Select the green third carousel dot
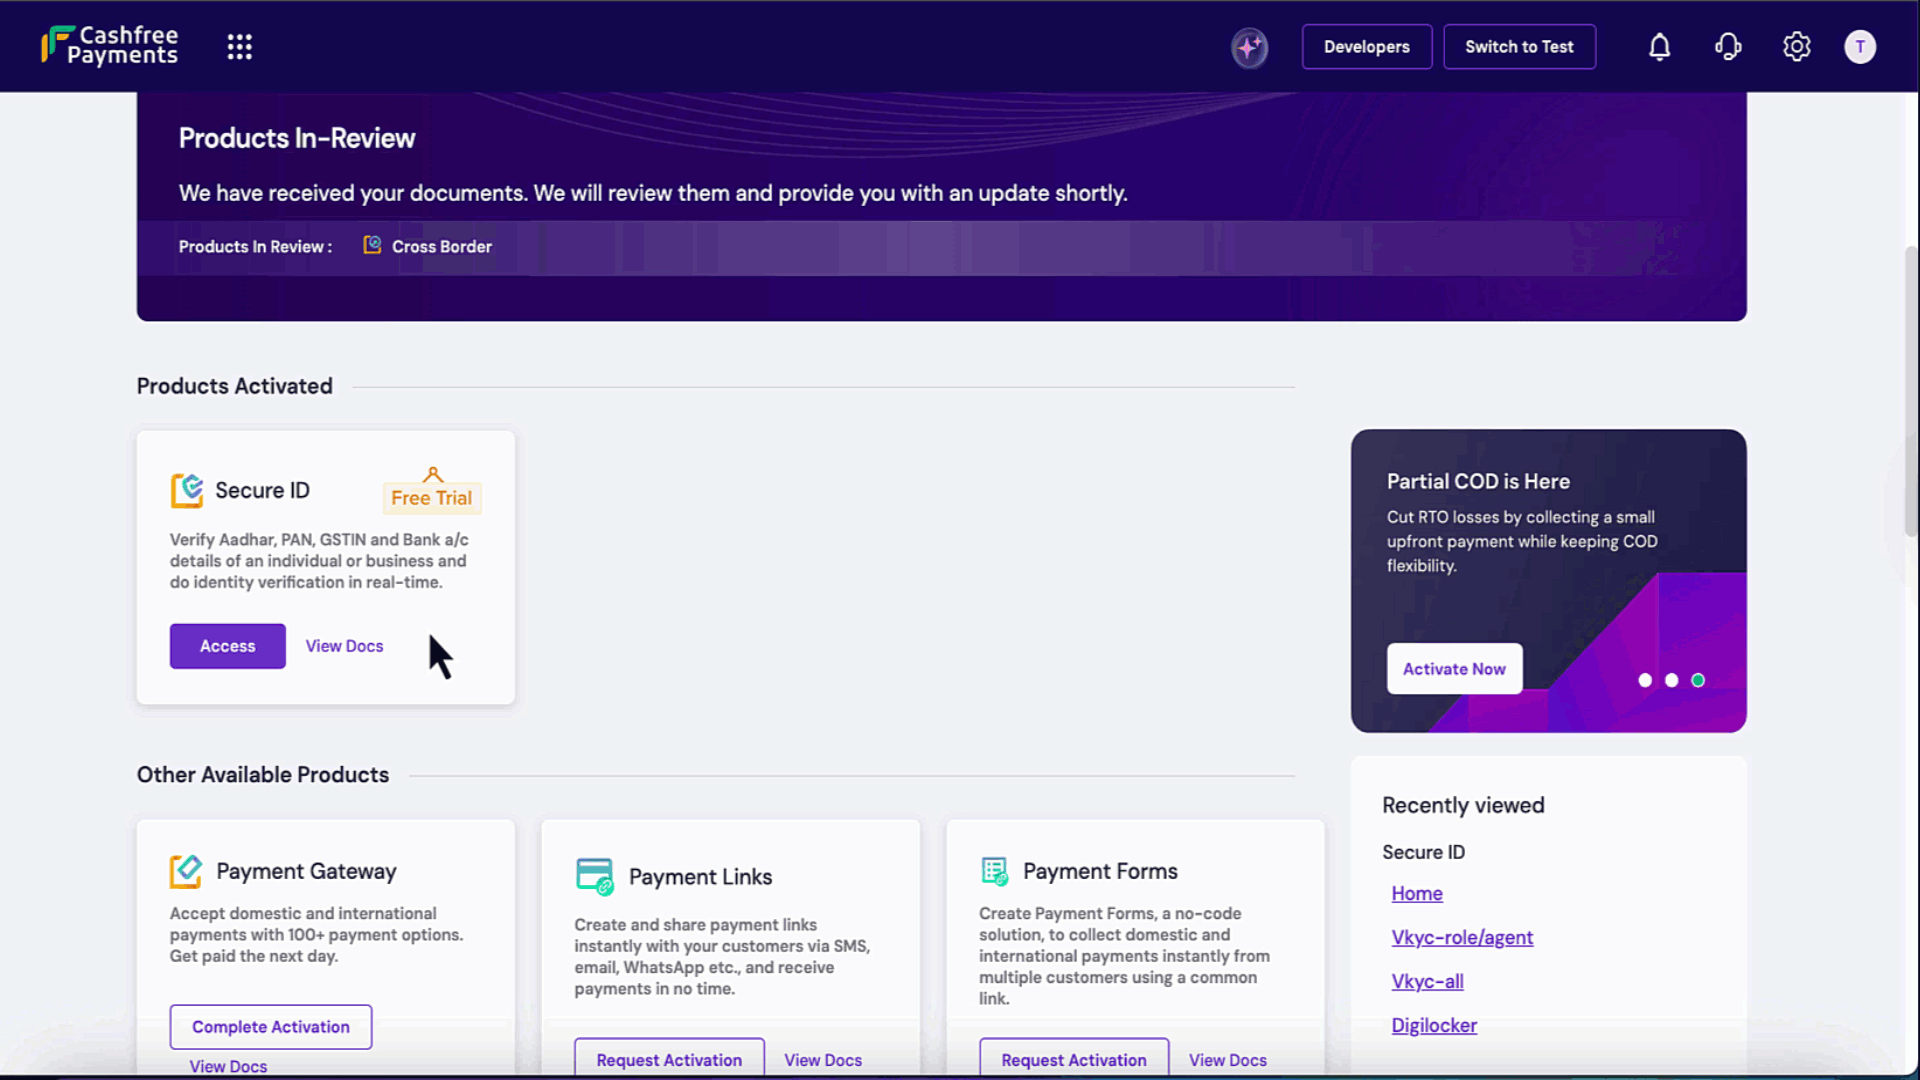This screenshot has height=1080, width=1920. [x=1698, y=680]
